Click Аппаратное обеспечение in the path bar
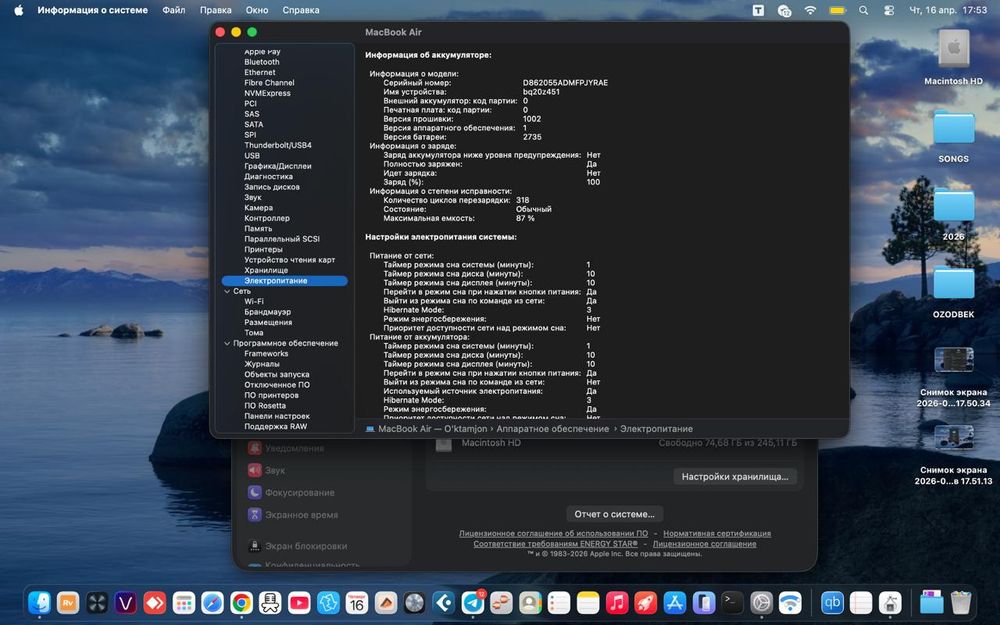This screenshot has height=625, width=1000. click(x=552, y=429)
